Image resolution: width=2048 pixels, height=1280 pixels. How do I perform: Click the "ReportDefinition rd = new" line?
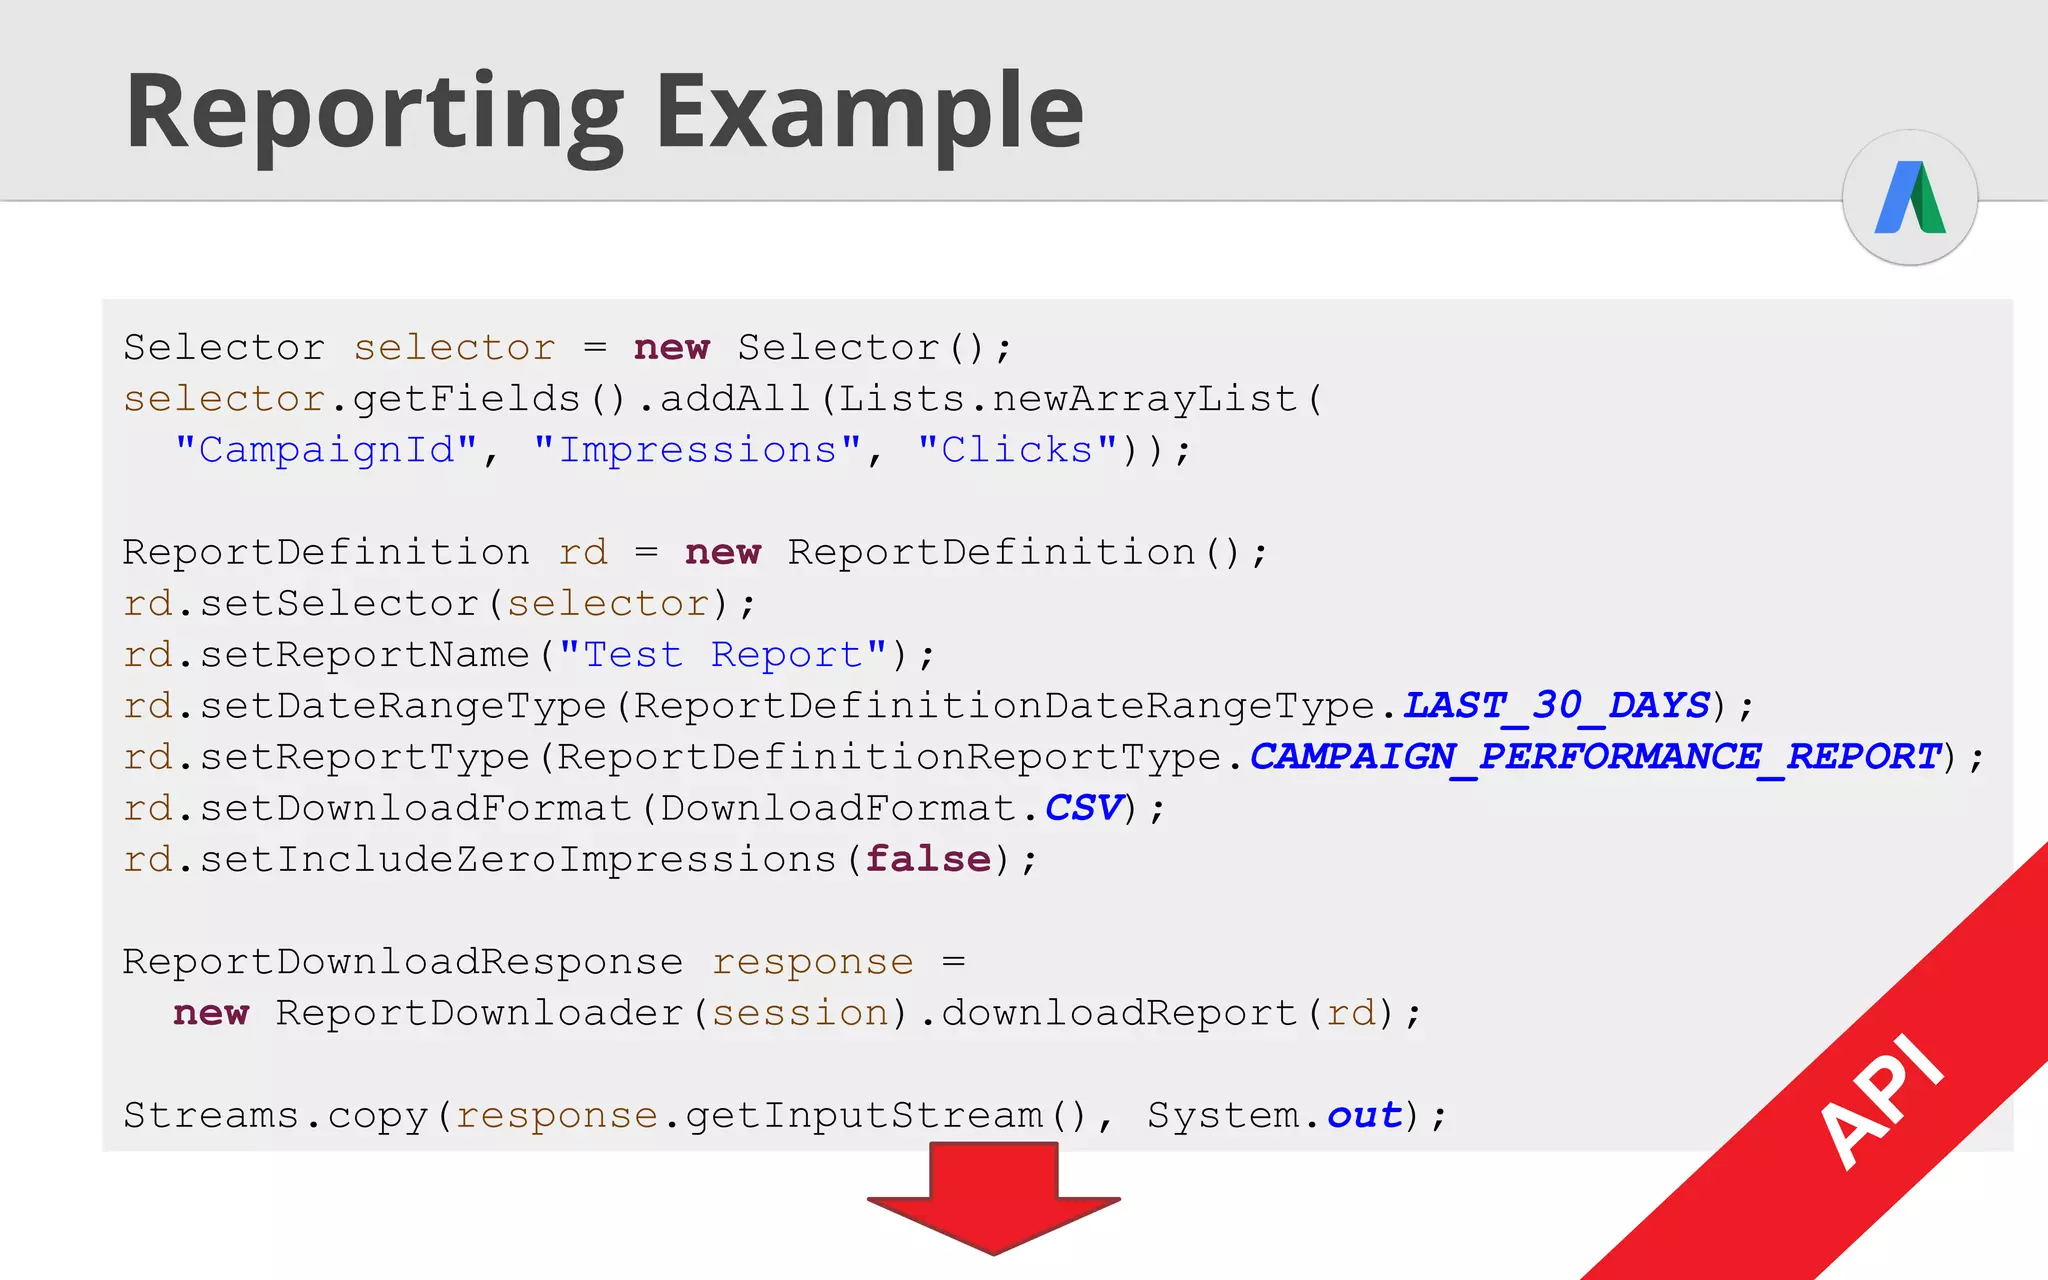(x=695, y=553)
